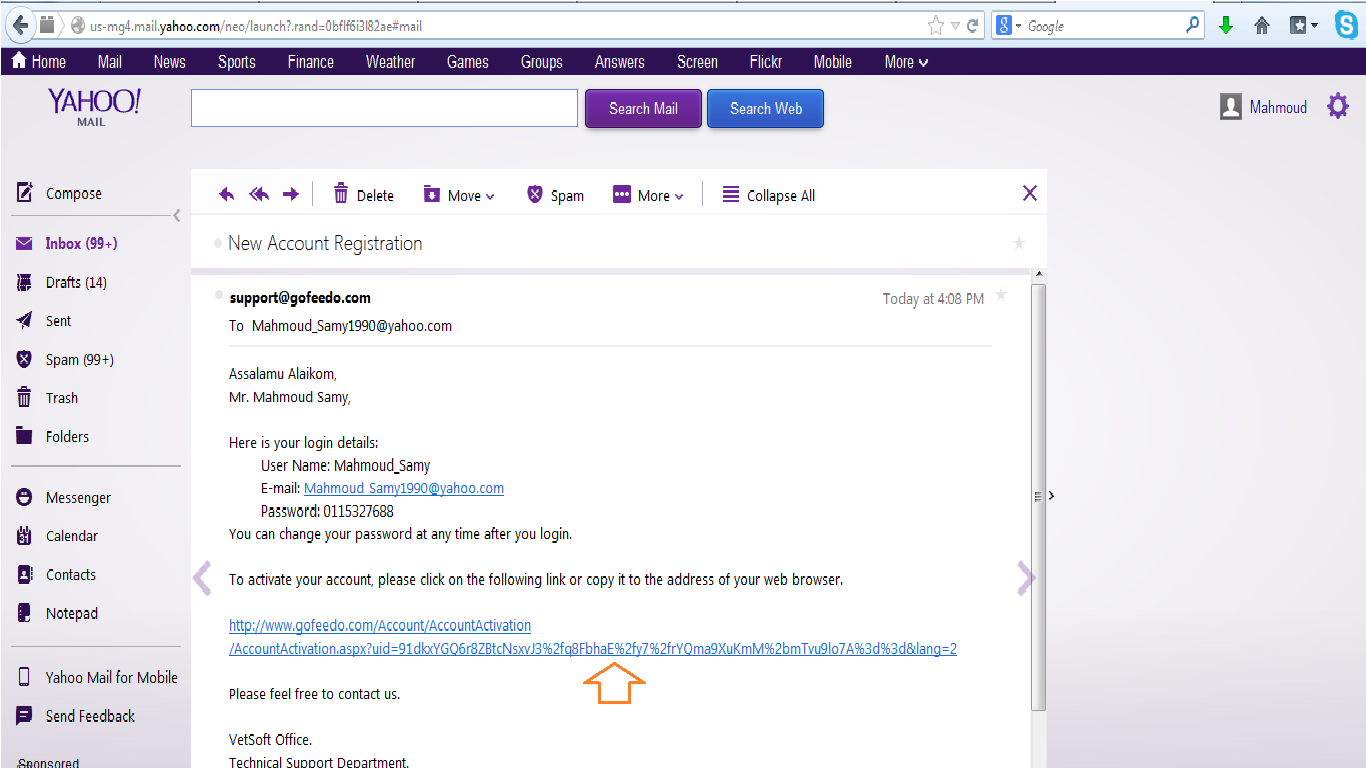Open Finance in navigation bar
This screenshot has height=768, width=1366.
(x=311, y=62)
